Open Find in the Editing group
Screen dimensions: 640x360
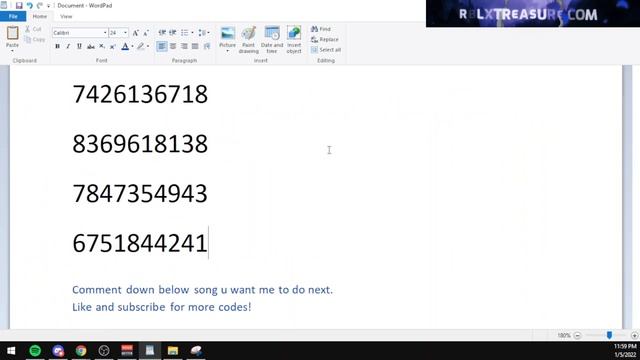pos(321,29)
